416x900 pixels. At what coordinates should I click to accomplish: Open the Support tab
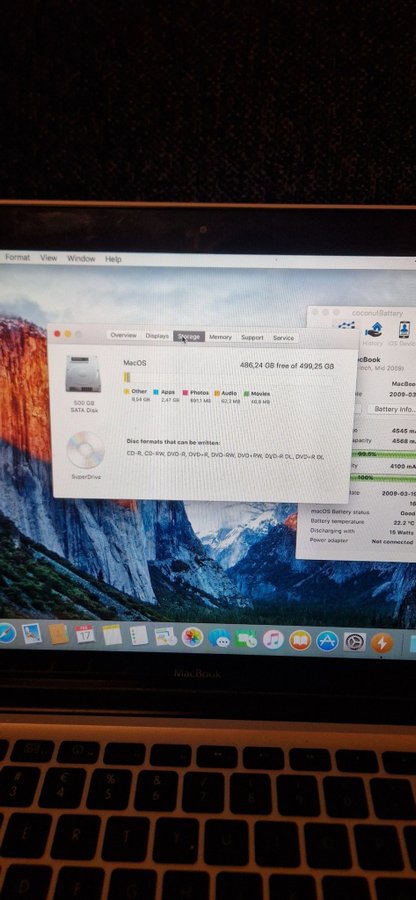click(252, 338)
